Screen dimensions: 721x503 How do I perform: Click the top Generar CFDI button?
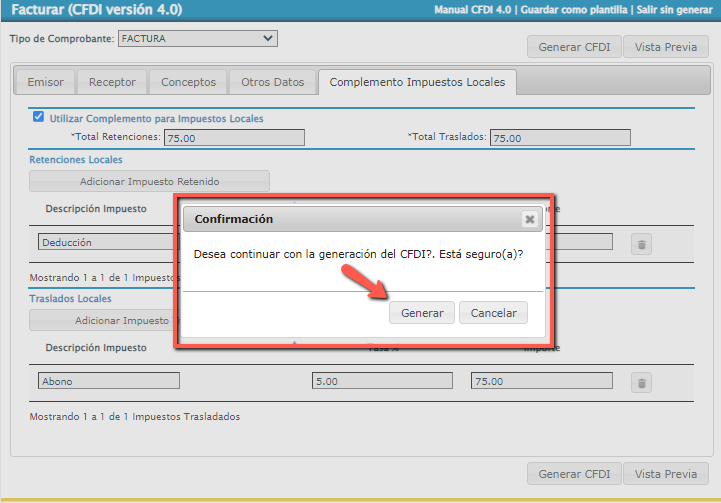(574, 47)
